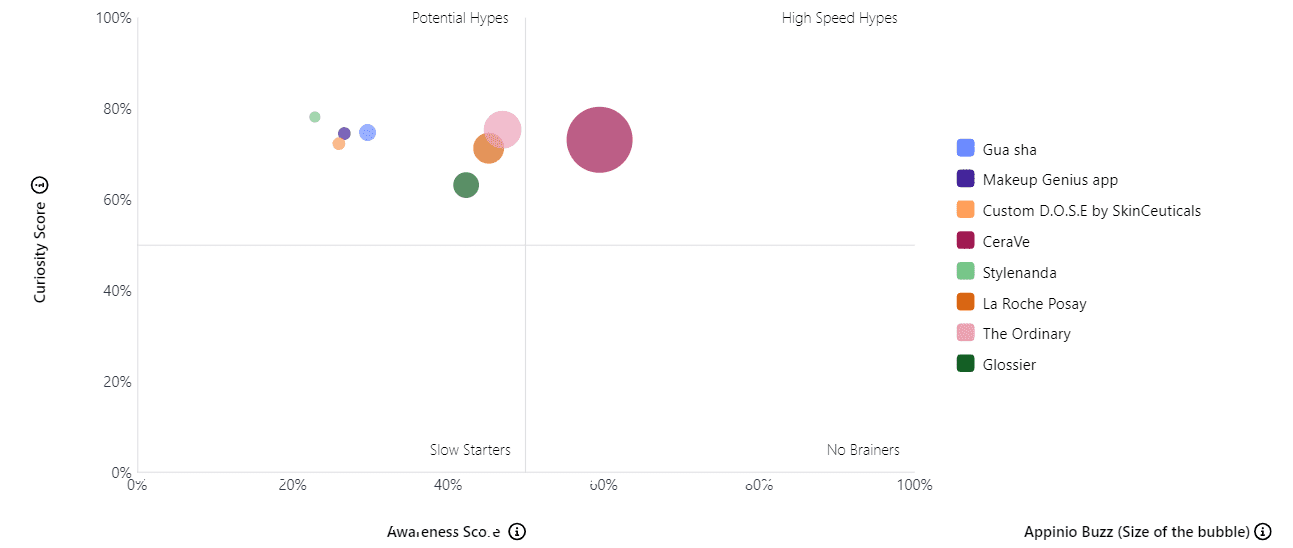Select Custom D.O.S.E by SkinCeuticals label
The image size is (1293, 548).
pos(1092,211)
